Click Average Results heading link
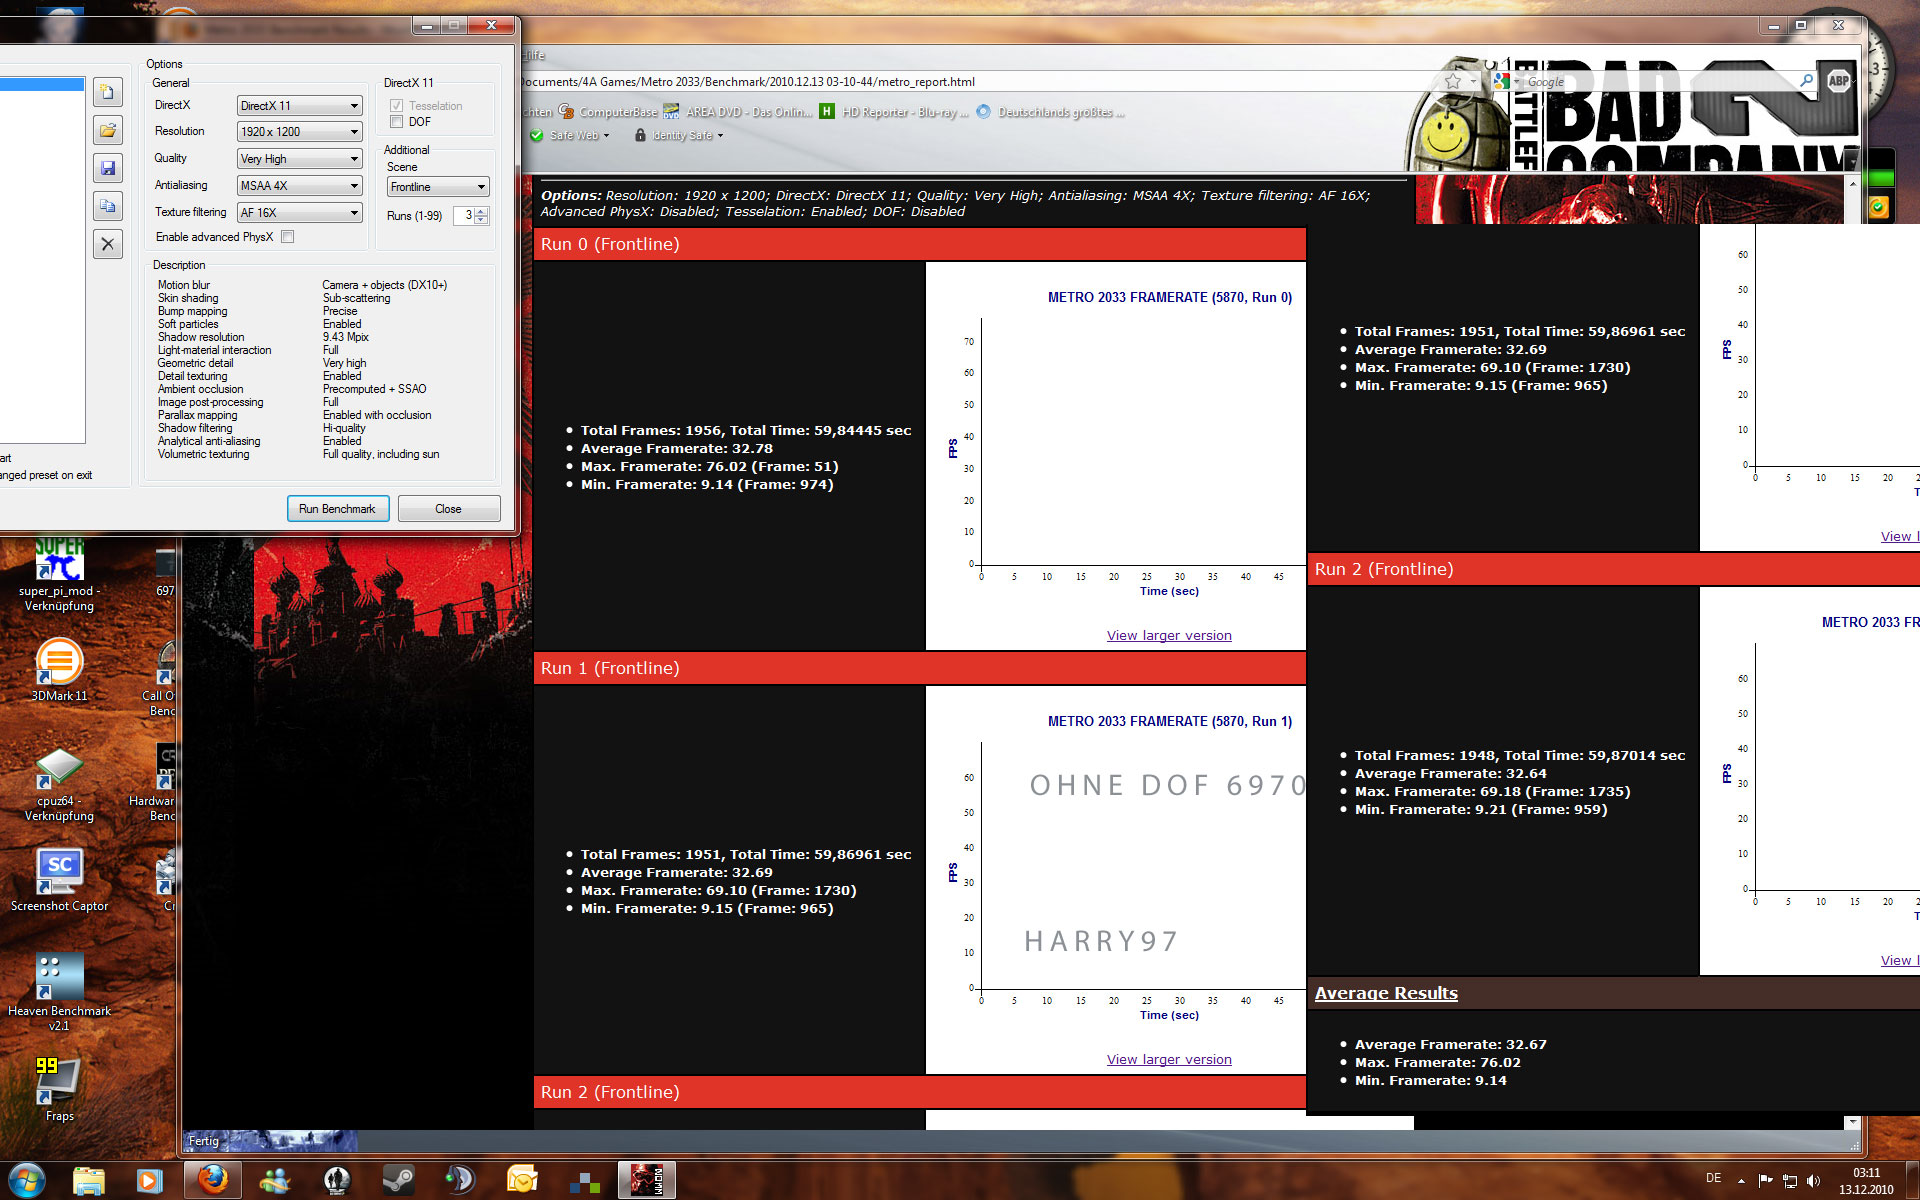This screenshot has width=1920, height=1200. [x=1386, y=993]
